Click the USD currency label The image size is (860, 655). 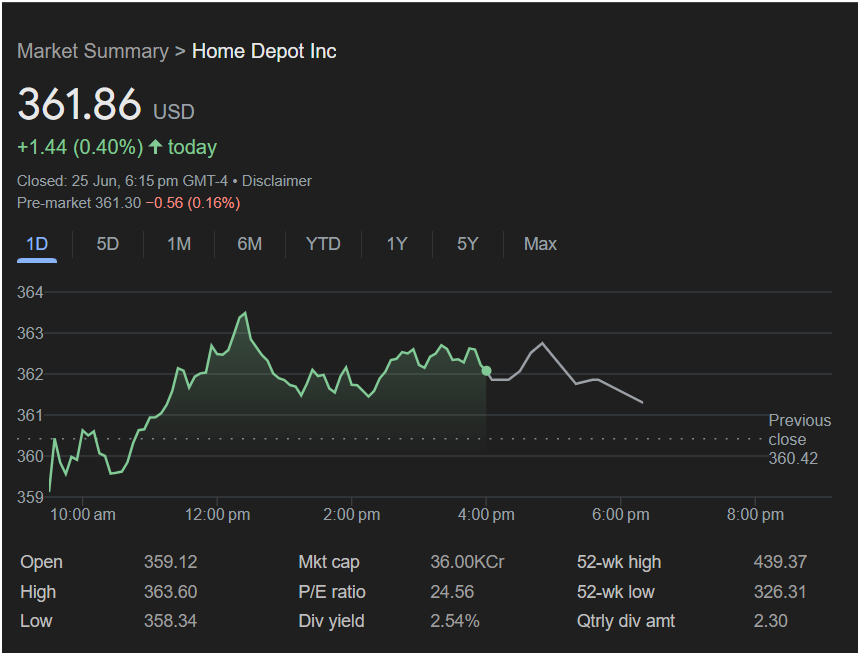tap(174, 112)
